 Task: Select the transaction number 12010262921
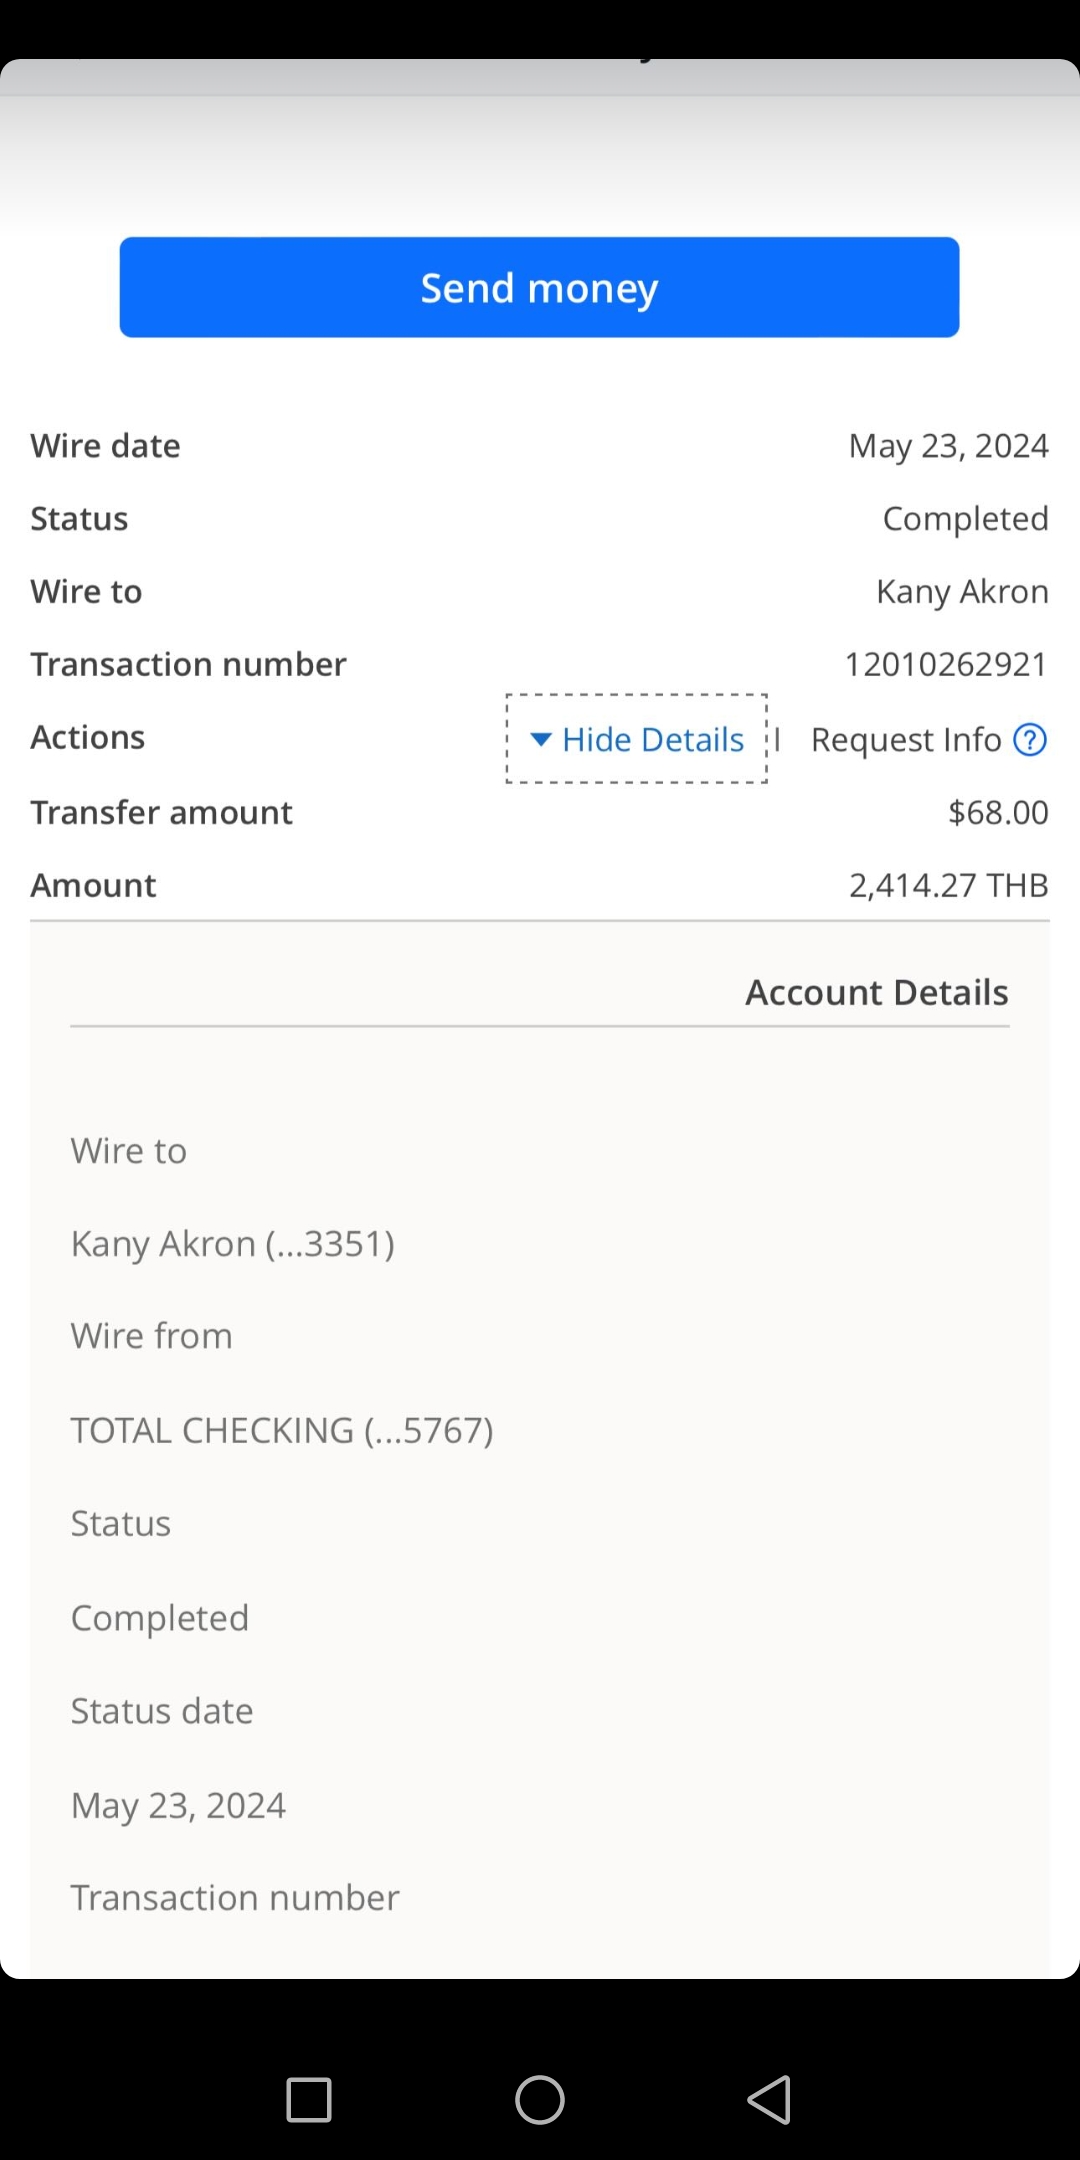(x=946, y=664)
